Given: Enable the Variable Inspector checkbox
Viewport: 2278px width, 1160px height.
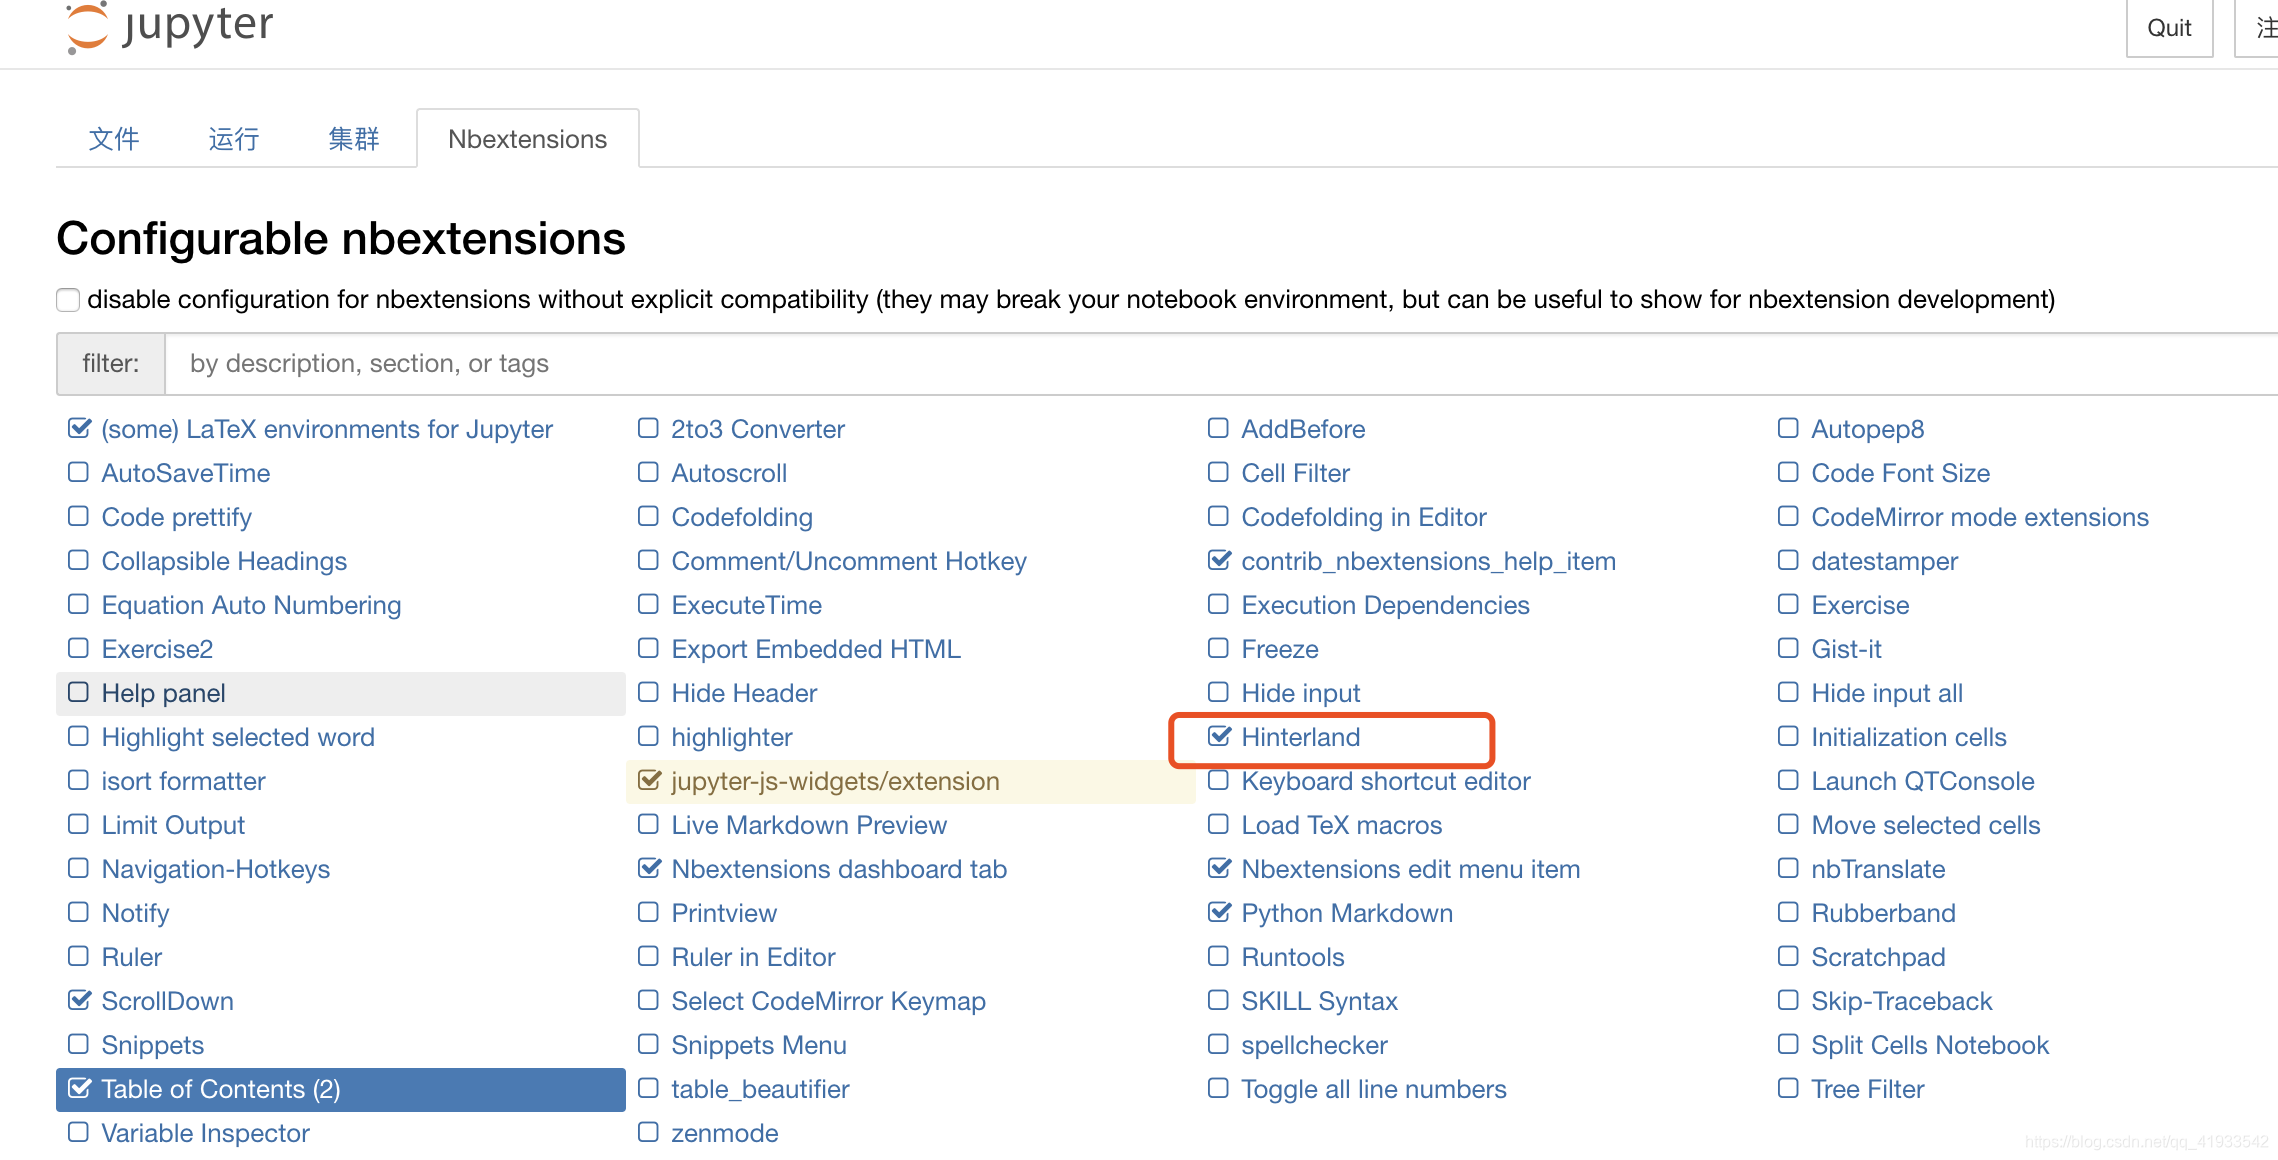Looking at the screenshot, I should click(x=78, y=1133).
